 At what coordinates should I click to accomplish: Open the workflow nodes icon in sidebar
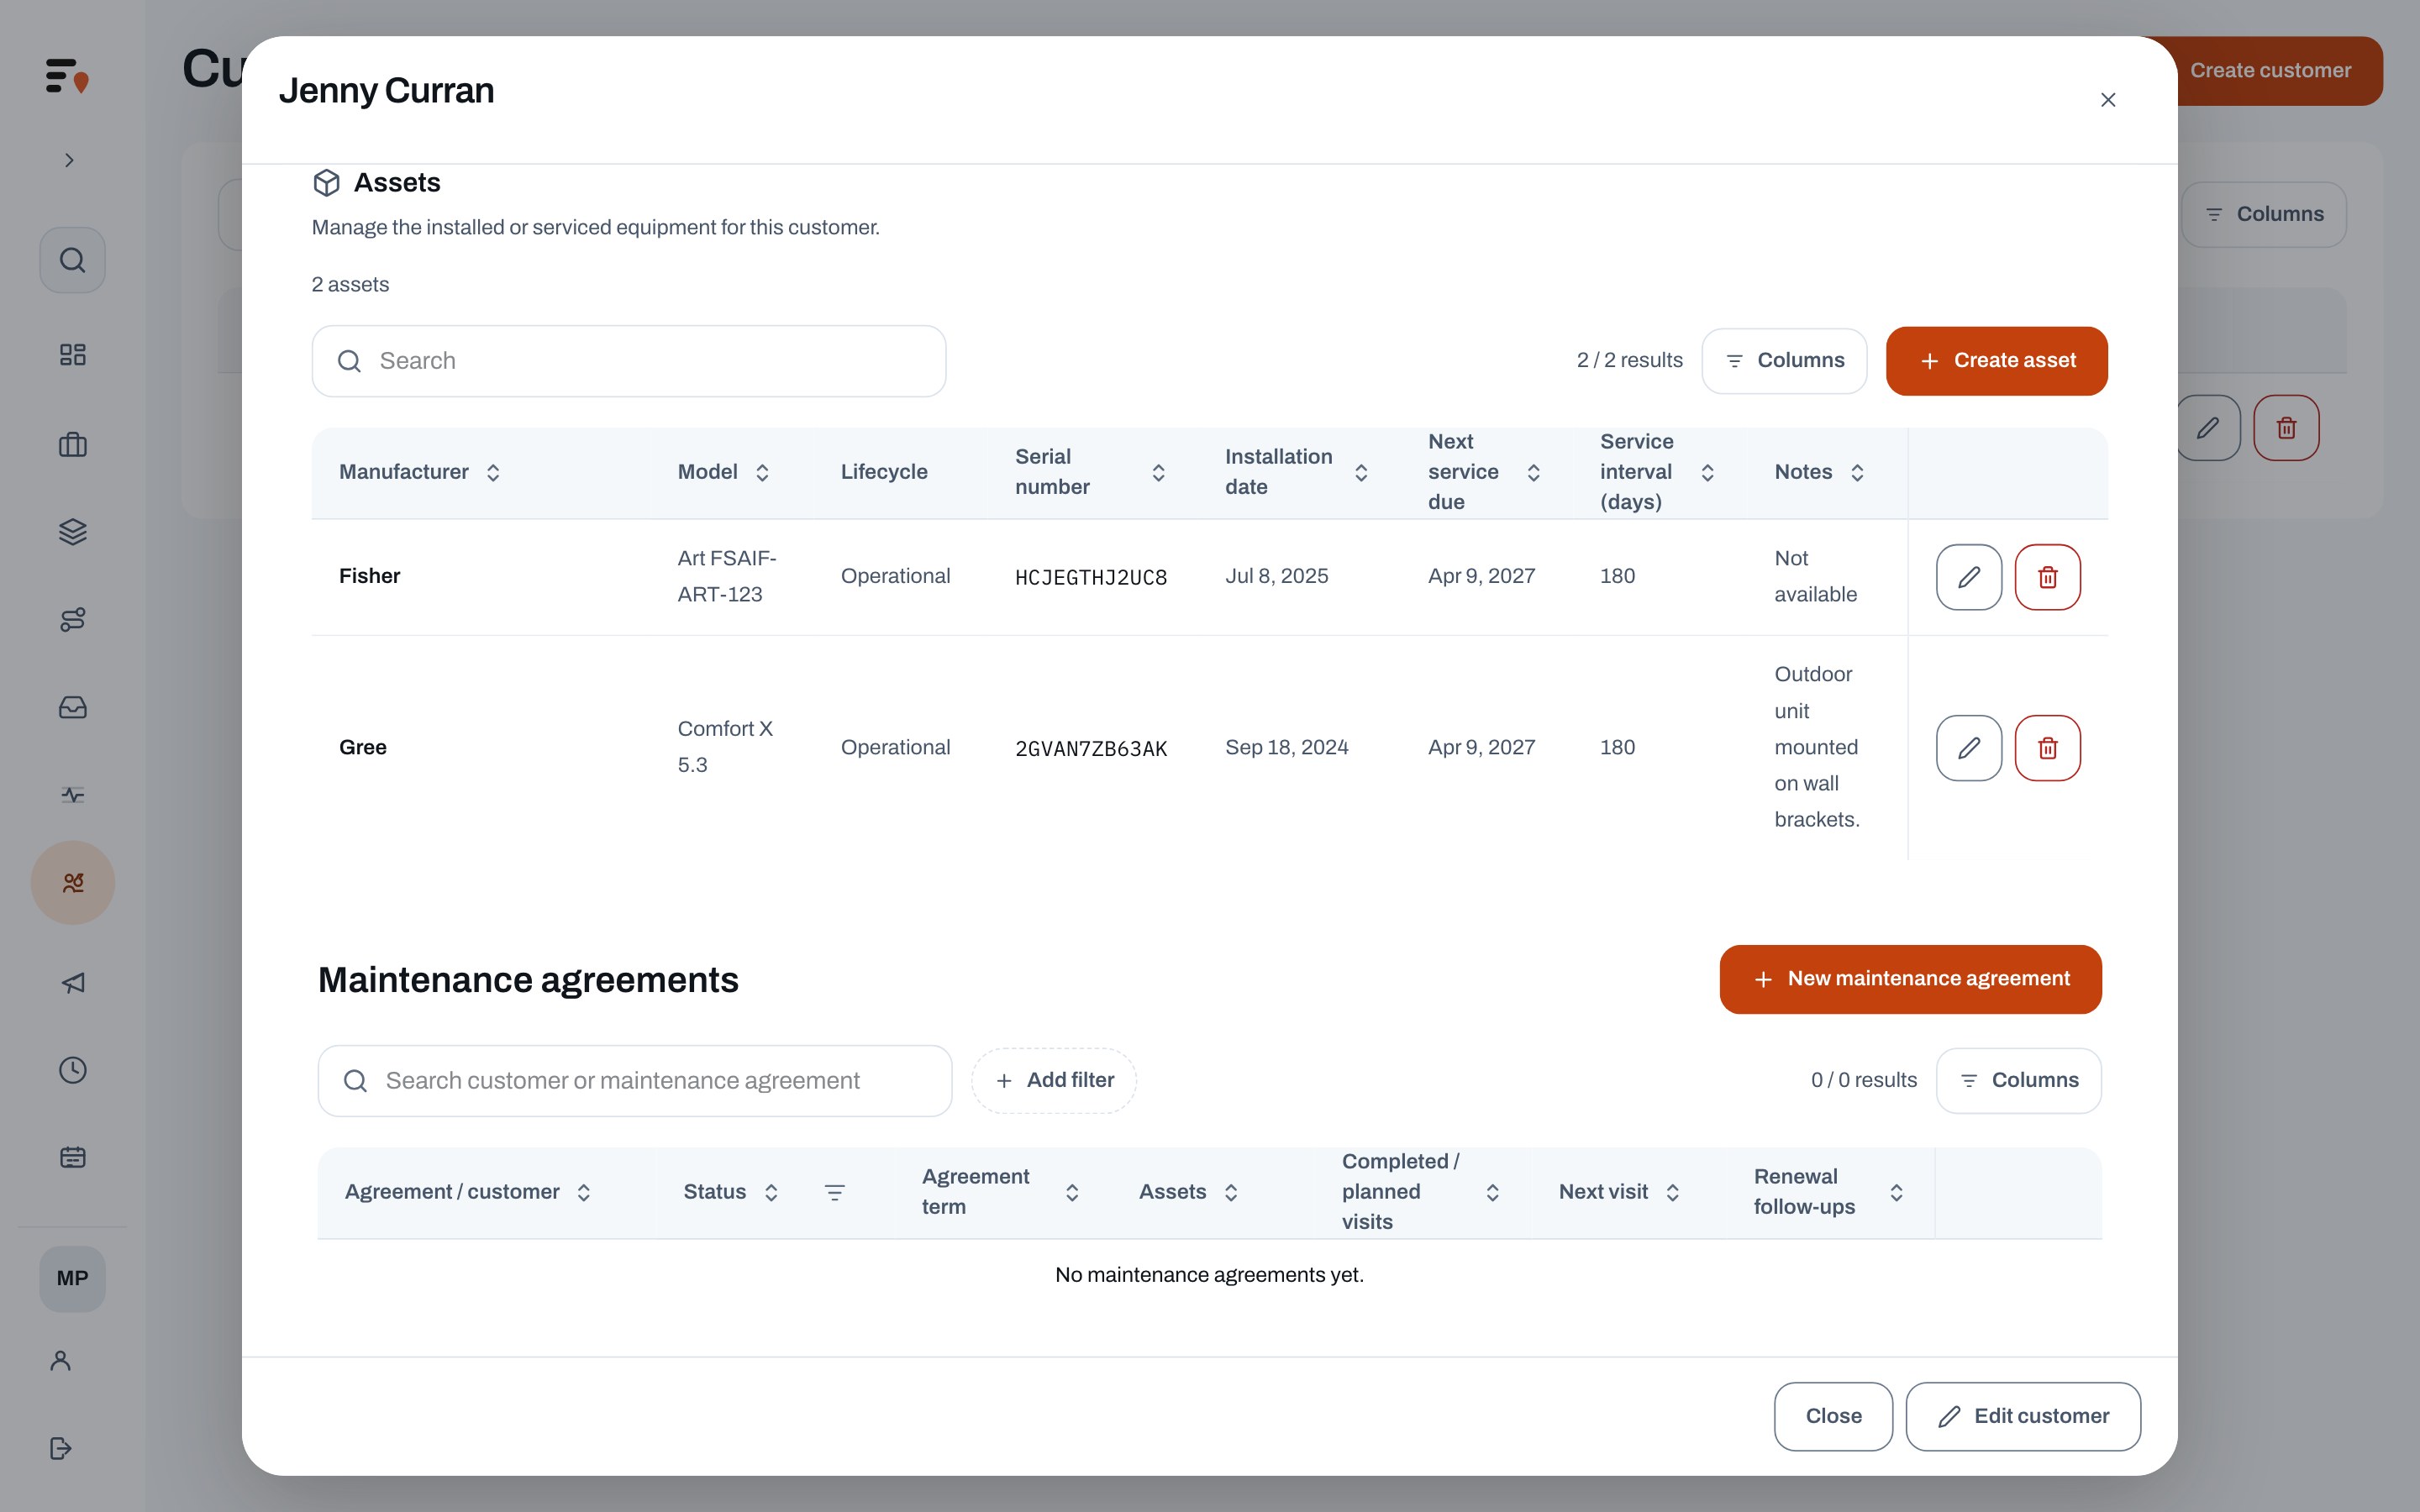tap(72, 619)
